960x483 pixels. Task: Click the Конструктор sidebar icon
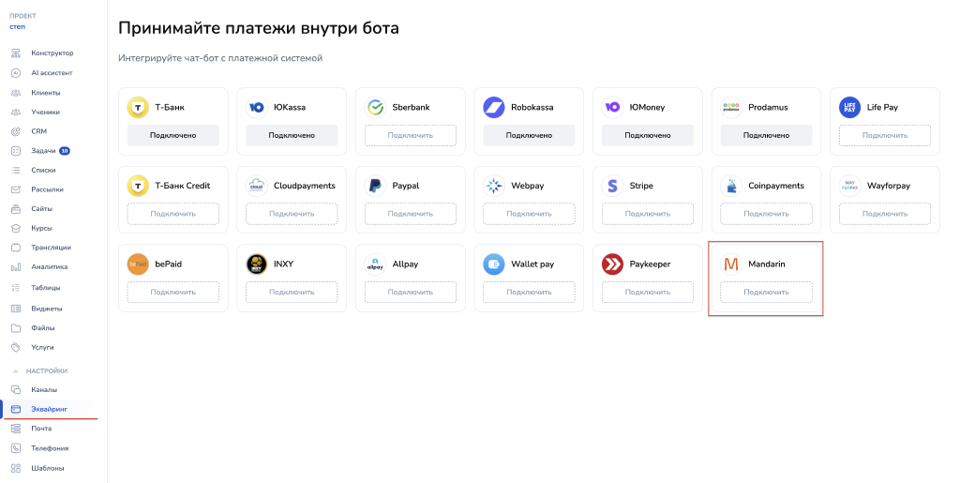coord(16,53)
